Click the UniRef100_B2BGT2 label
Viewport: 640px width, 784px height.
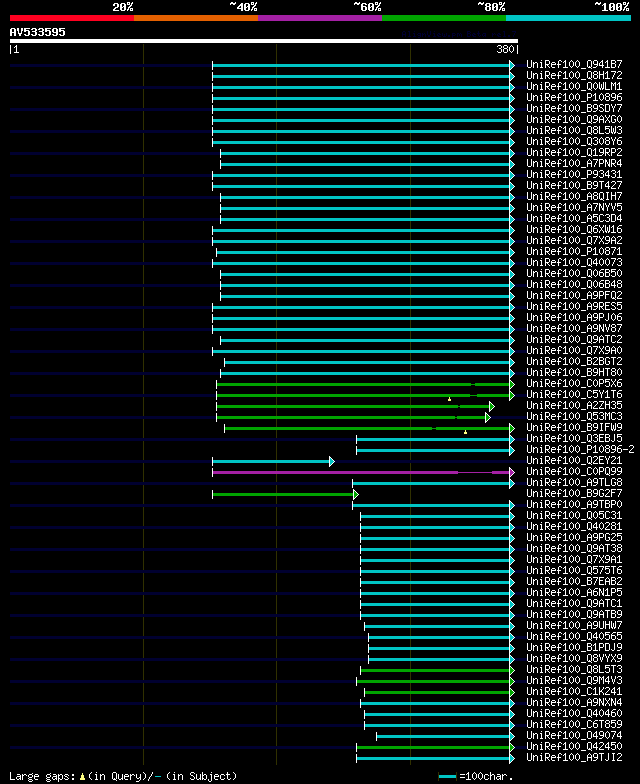(x=574, y=362)
